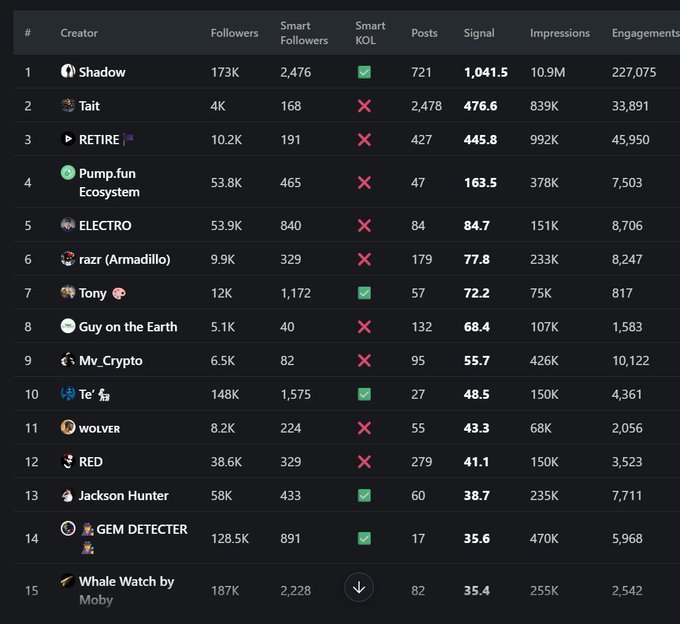Click the 10,122 engagements value
The image size is (680, 624).
(x=631, y=360)
